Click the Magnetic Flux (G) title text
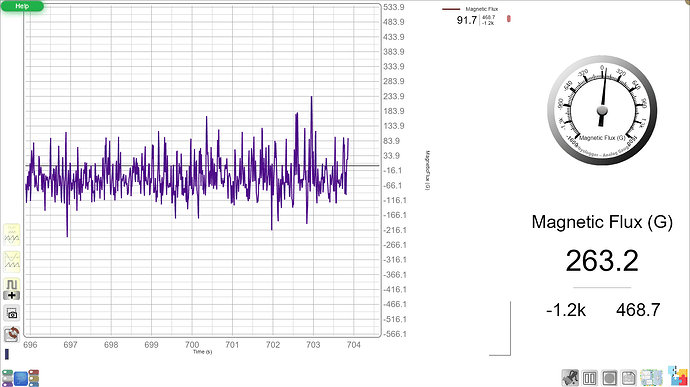 [602, 222]
